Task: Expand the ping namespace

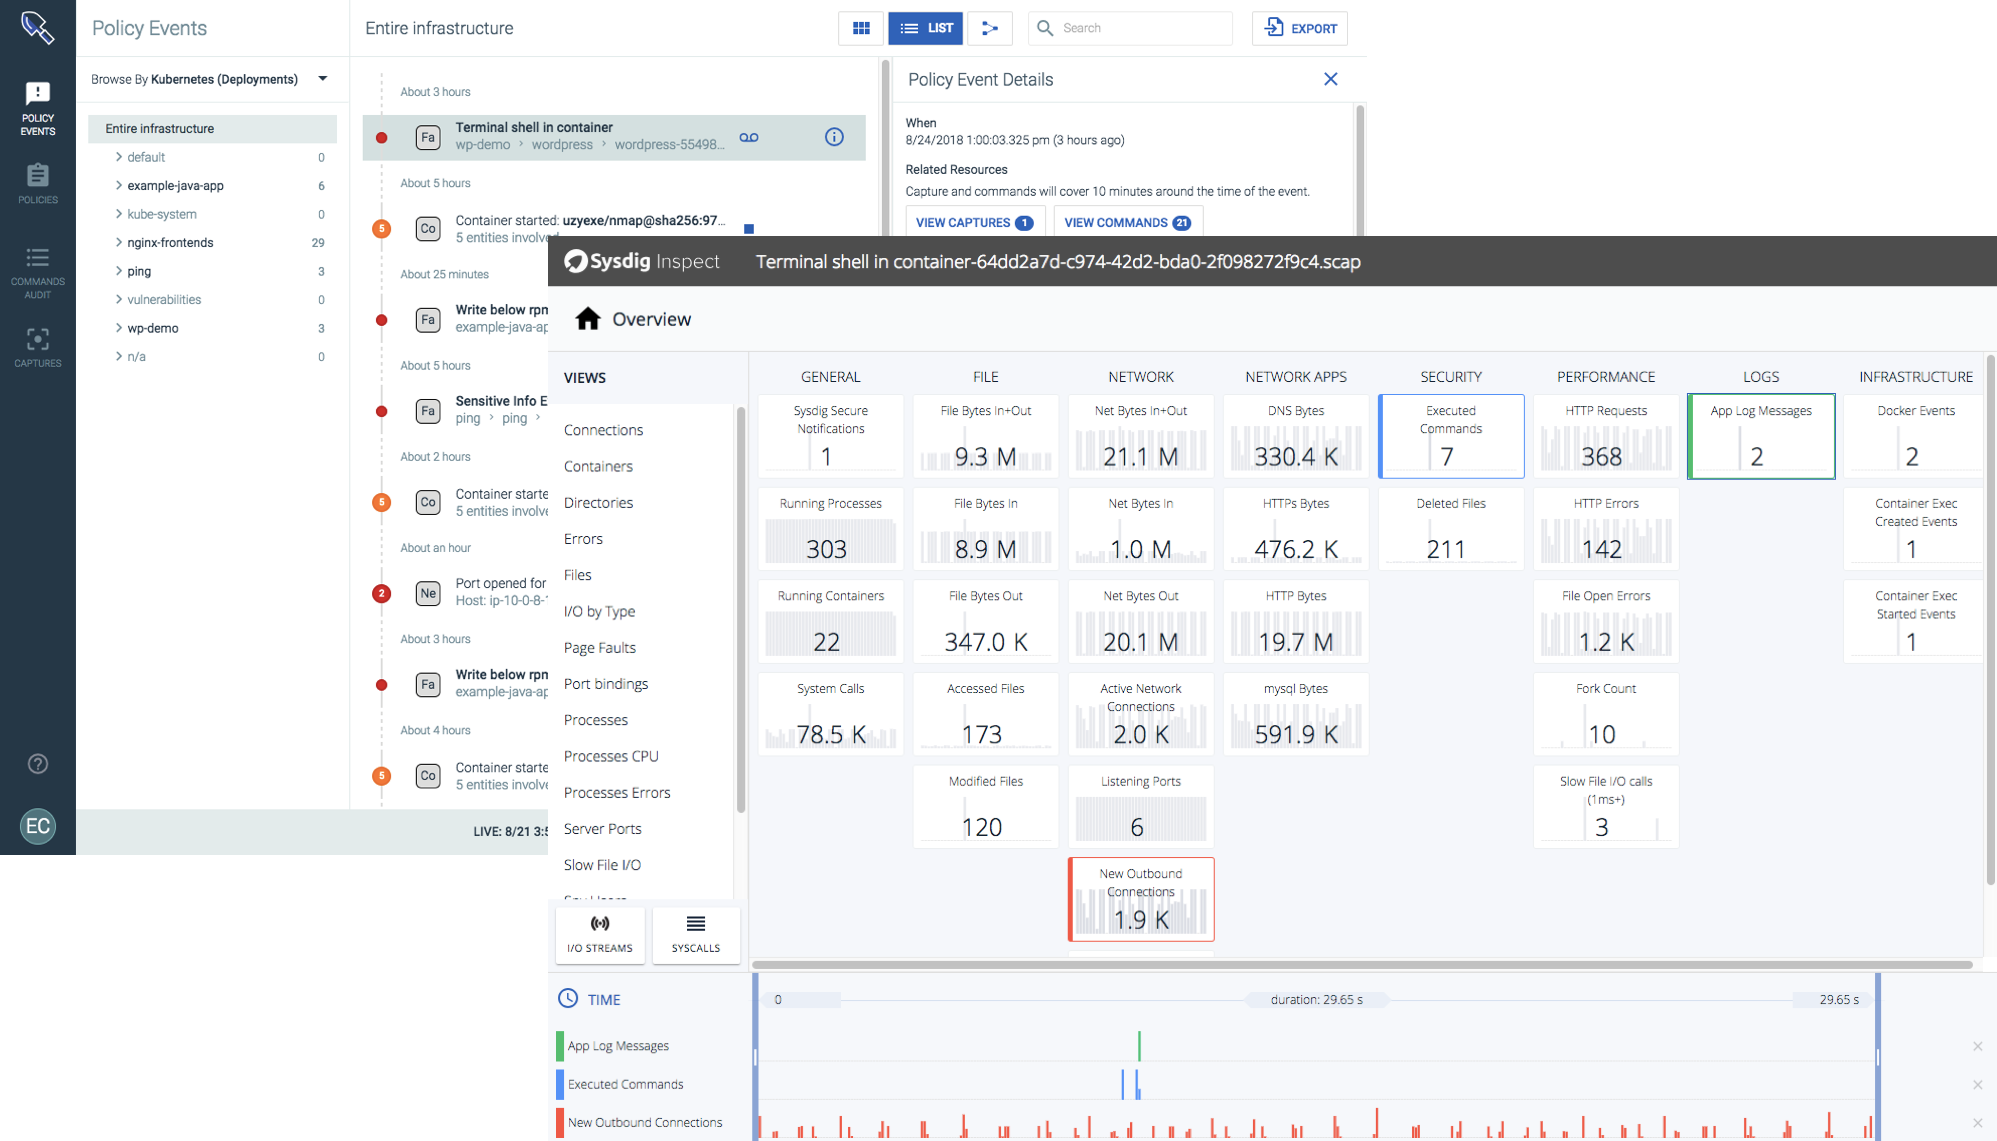Action: point(118,271)
